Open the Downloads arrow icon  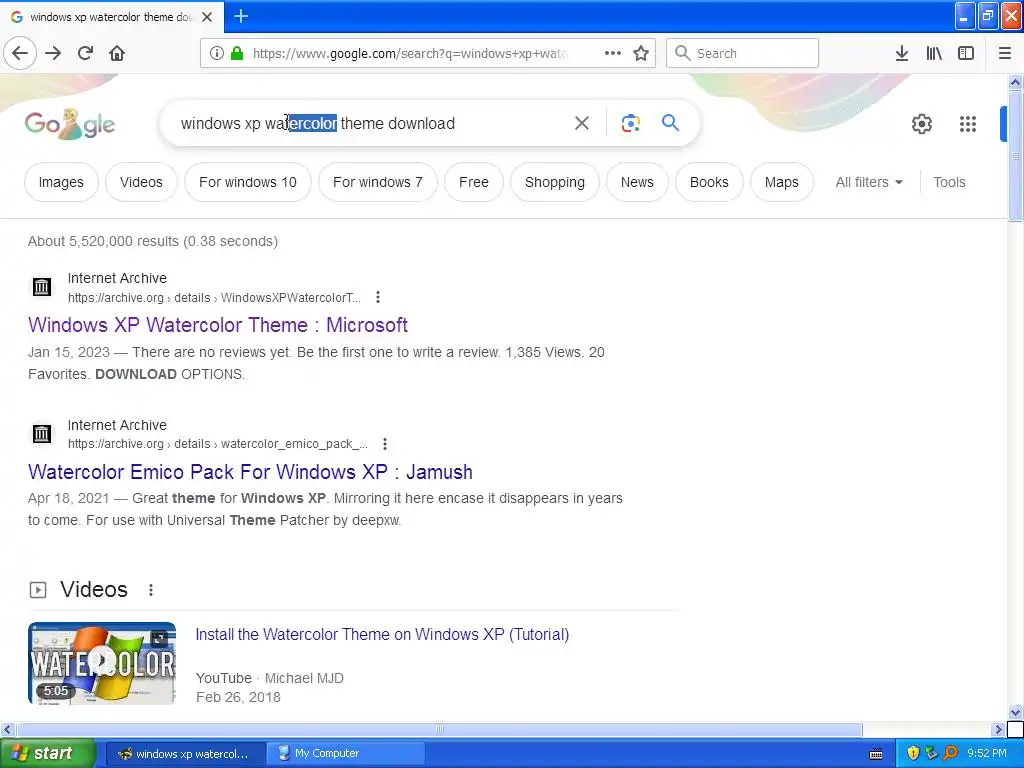click(901, 53)
